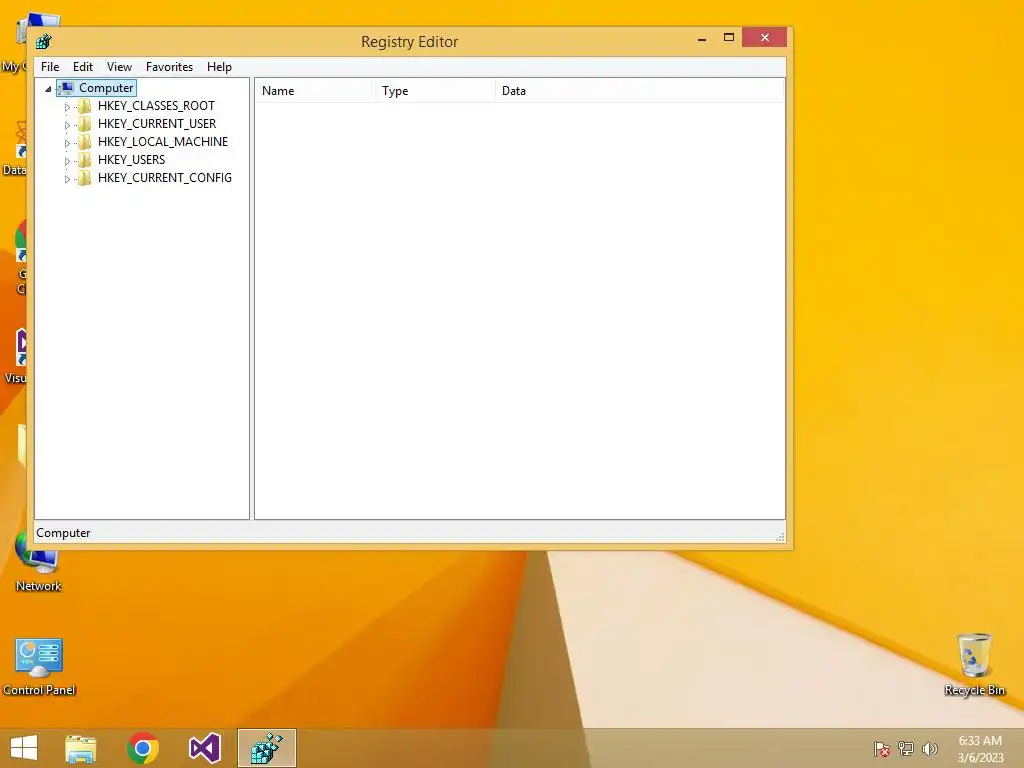This screenshot has height=768, width=1024.
Task: Click the HKEY_CURRENT_CONFIG folder icon
Action: click(84, 178)
